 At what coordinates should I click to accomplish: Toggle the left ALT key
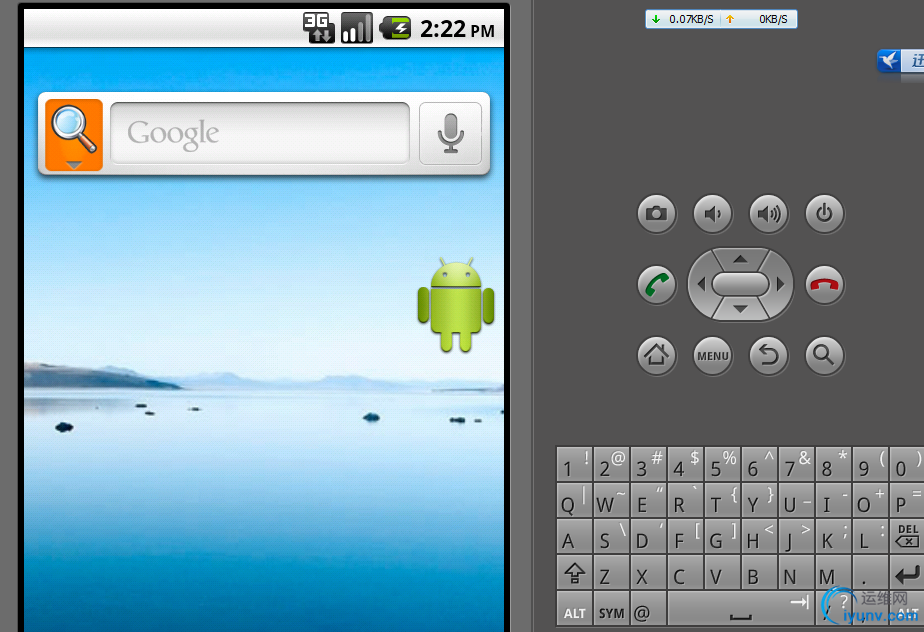(x=575, y=609)
